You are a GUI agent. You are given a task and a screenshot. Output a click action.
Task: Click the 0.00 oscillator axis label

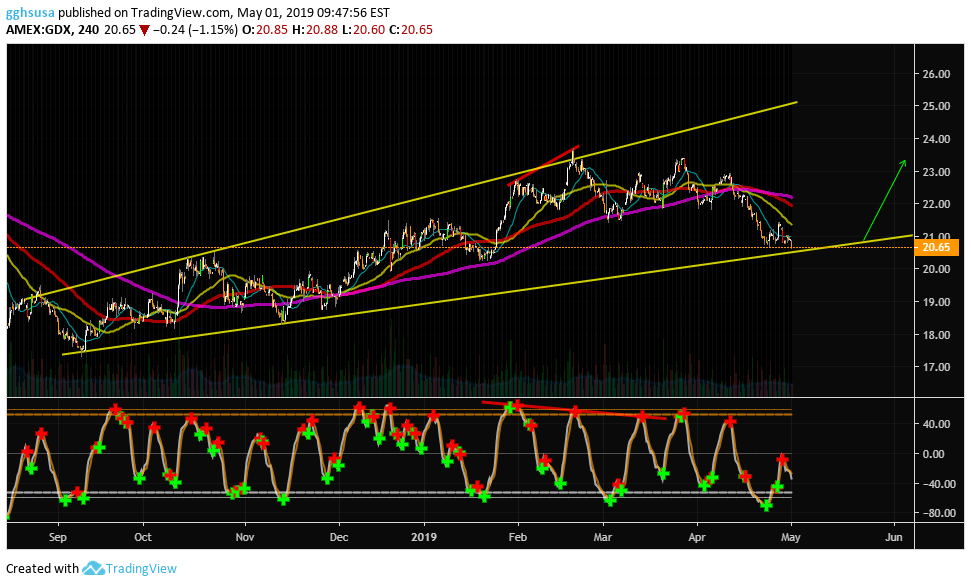click(x=933, y=453)
